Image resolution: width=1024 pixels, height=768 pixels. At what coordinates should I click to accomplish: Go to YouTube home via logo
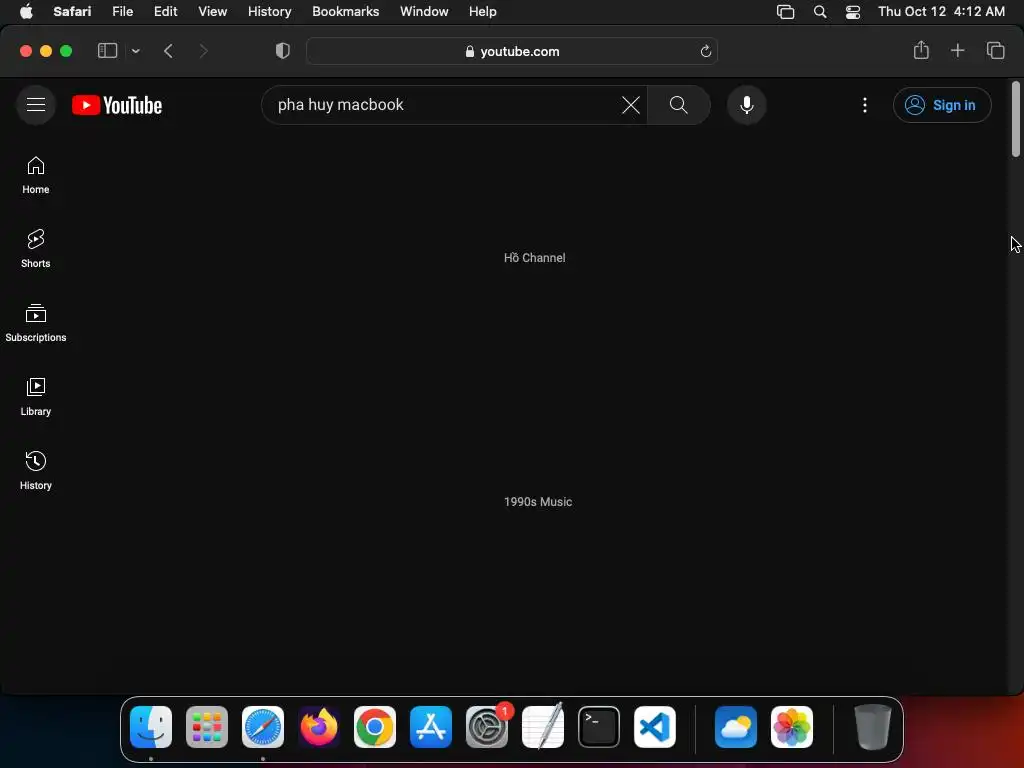(x=117, y=105)
